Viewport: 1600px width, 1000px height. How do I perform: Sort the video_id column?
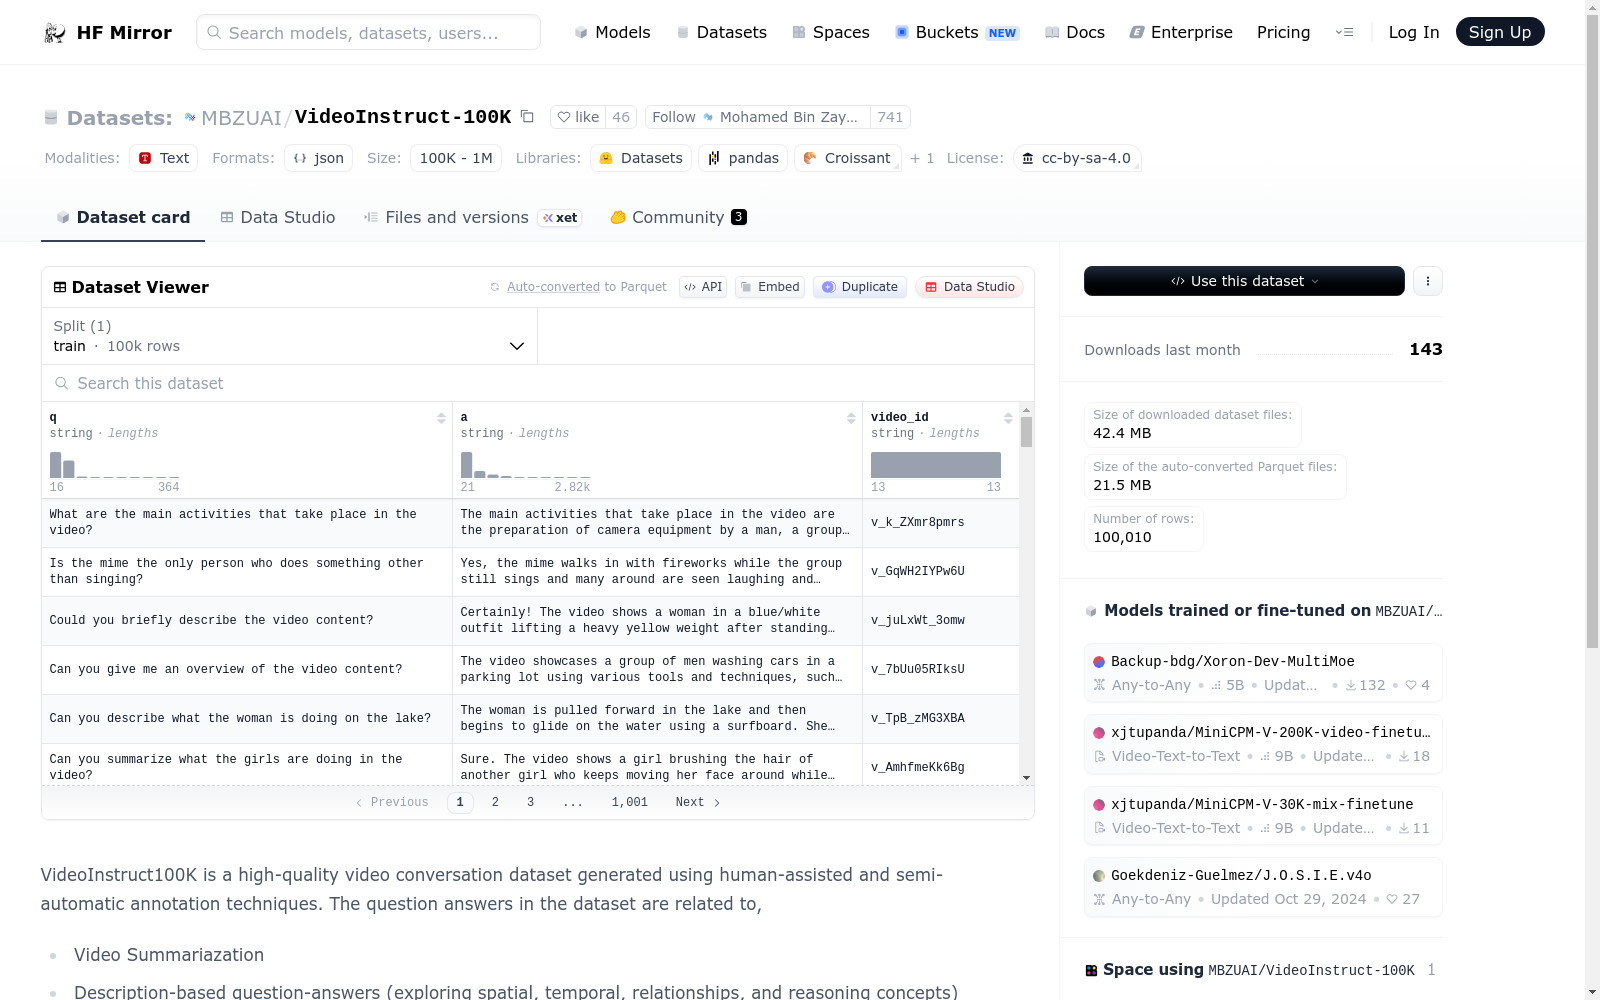coord(1008,418)
